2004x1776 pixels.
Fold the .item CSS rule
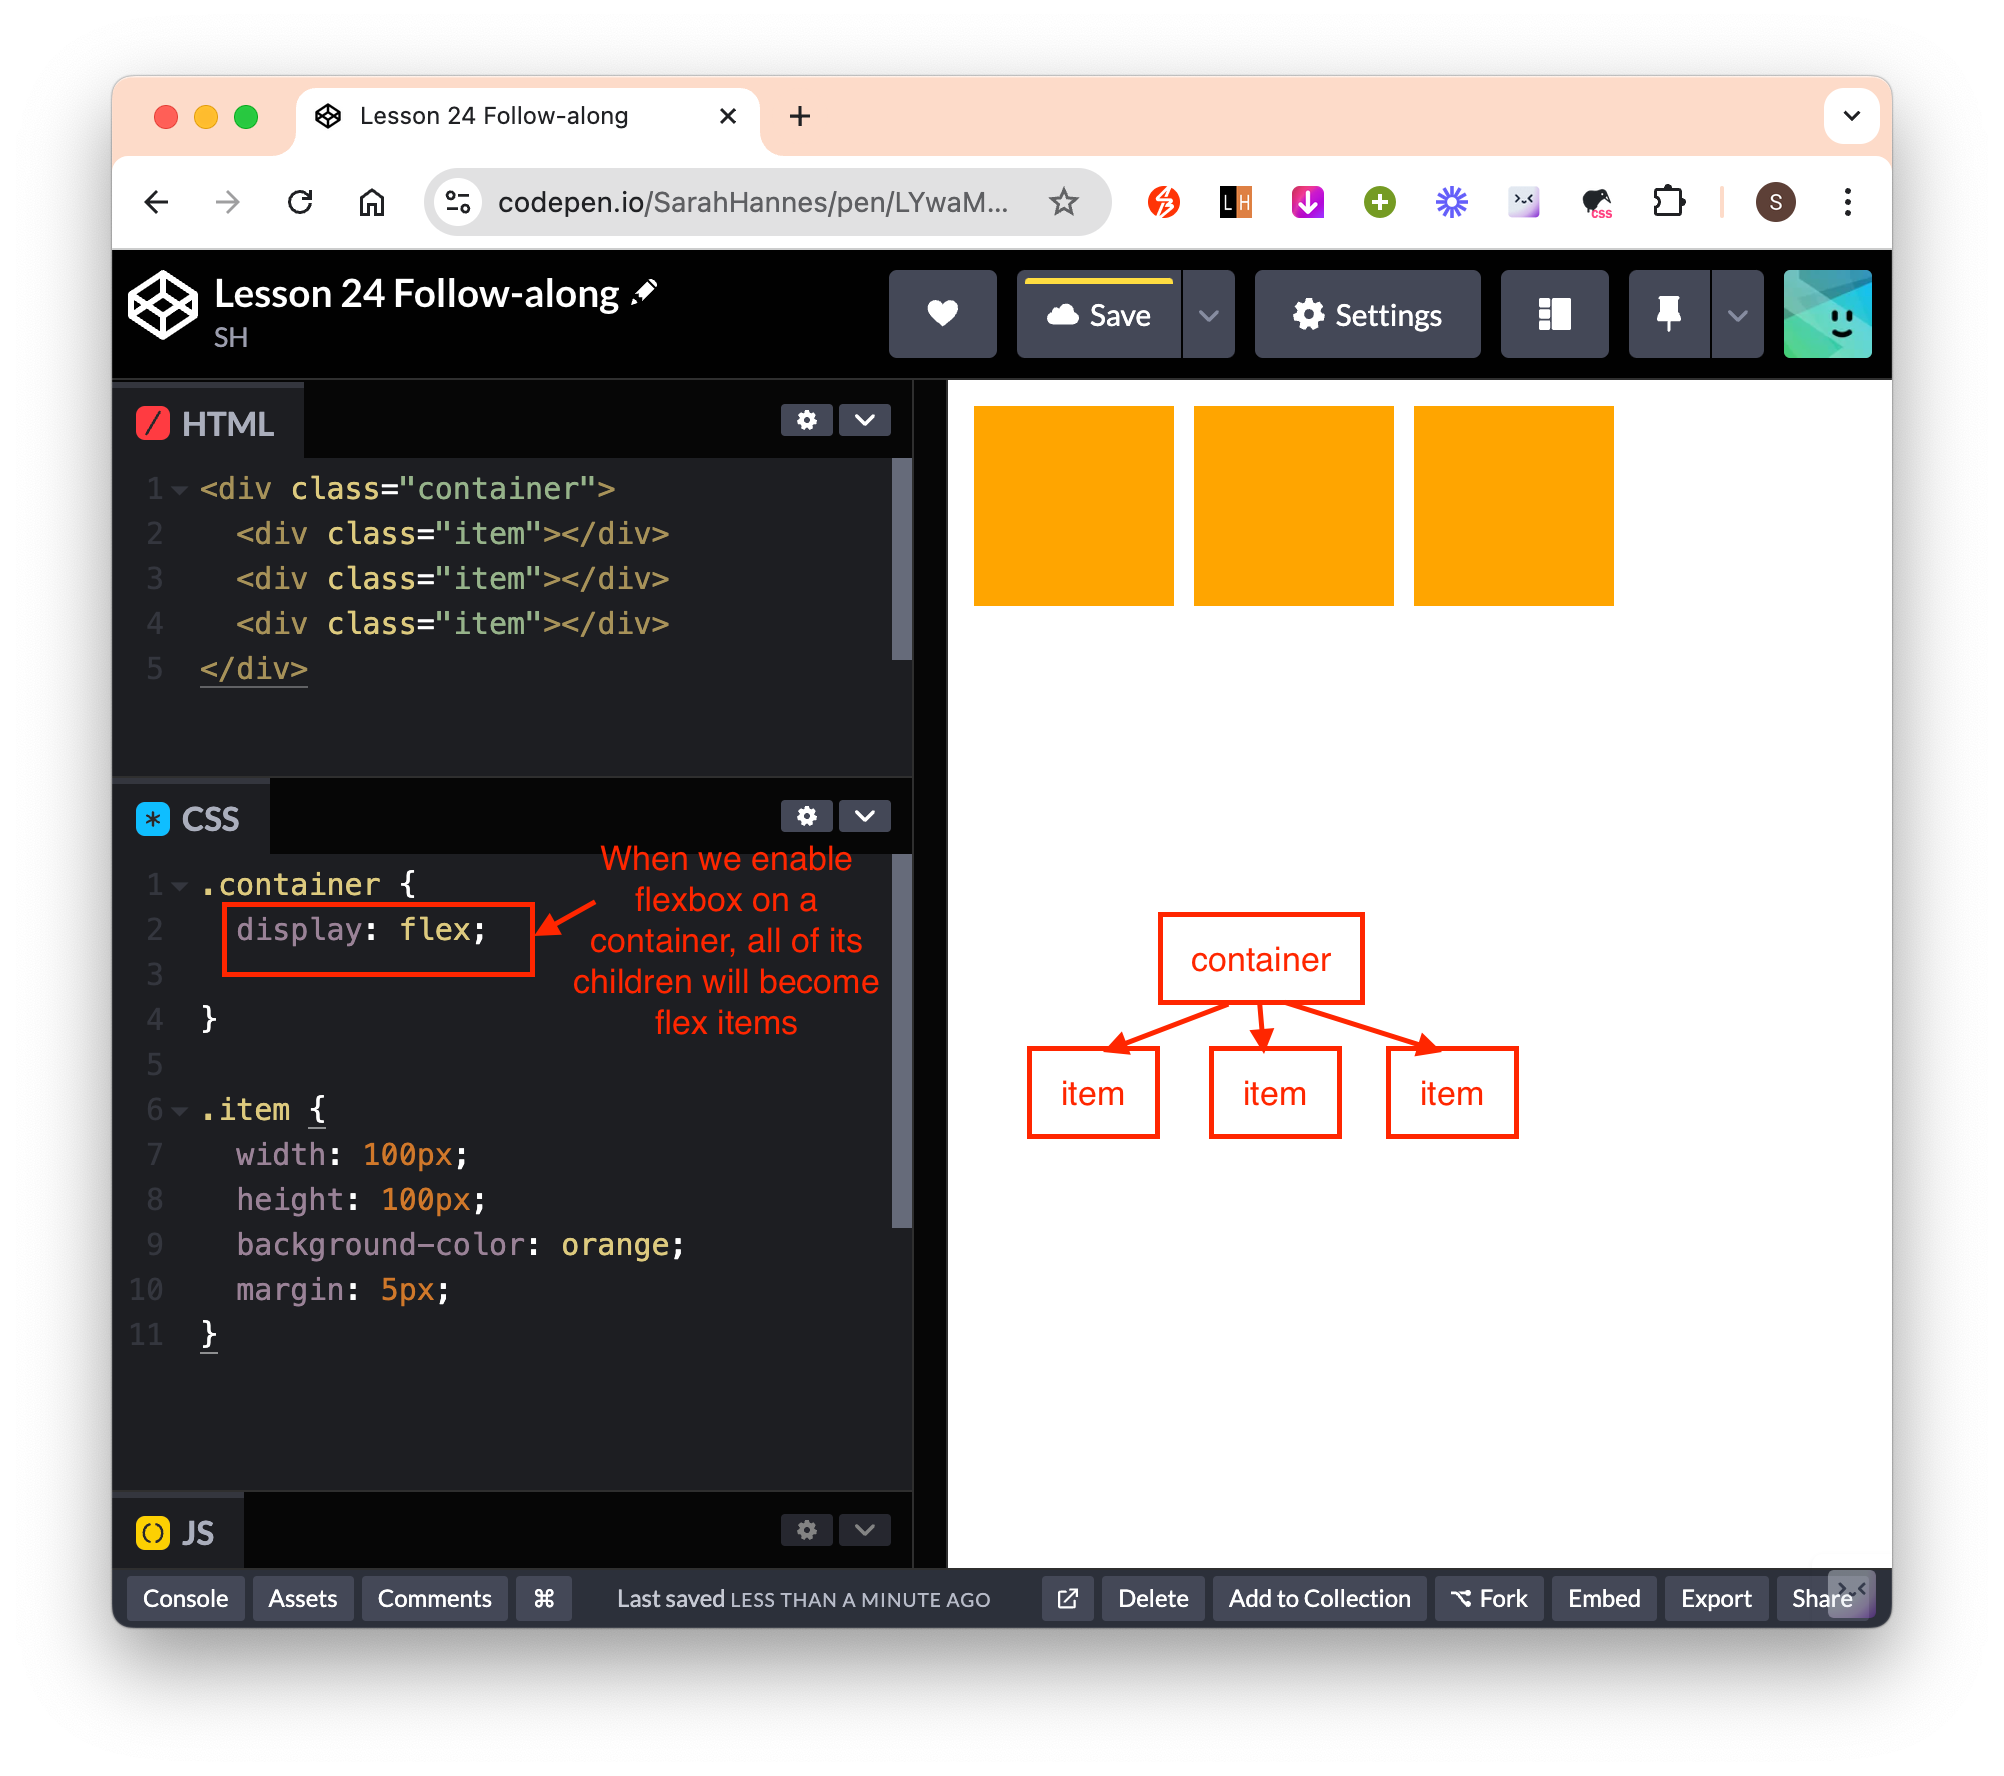[180, 1110]
